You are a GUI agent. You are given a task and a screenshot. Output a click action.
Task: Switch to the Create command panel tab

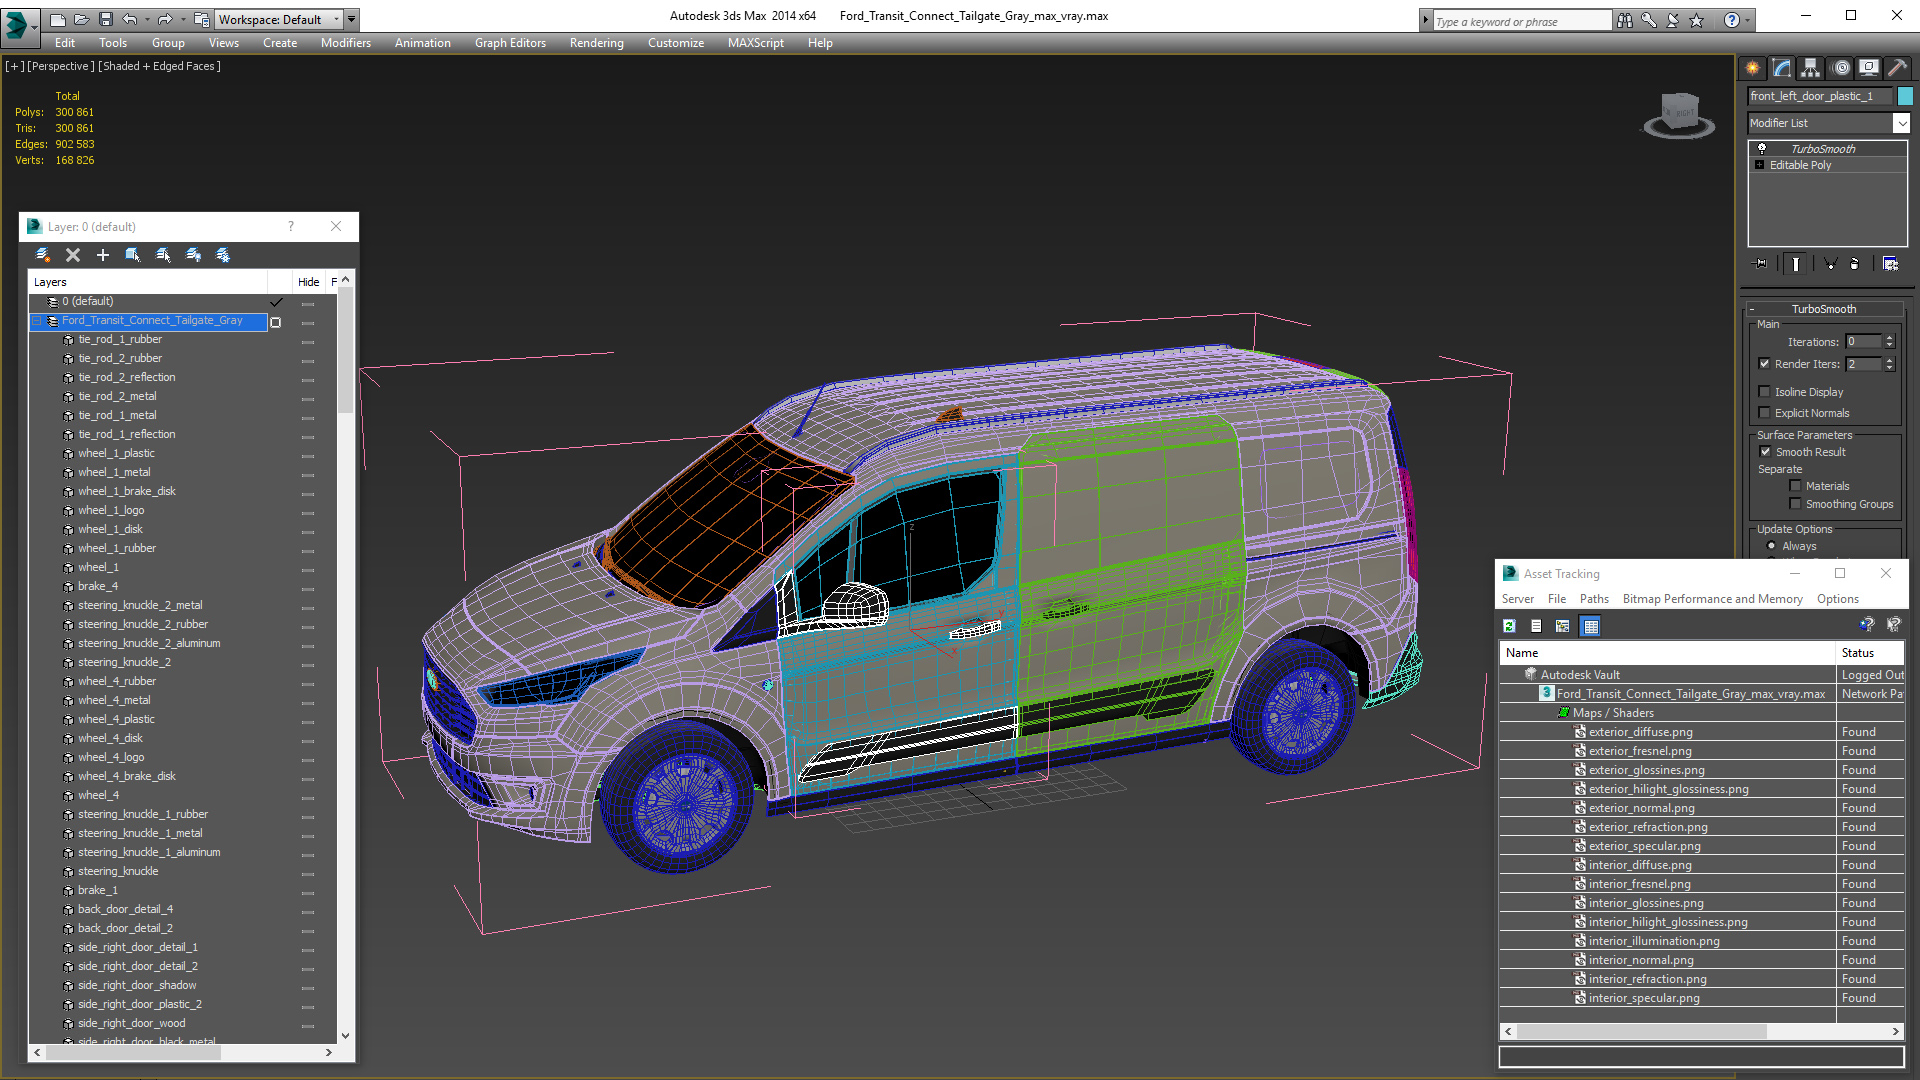coord(1753,68)
